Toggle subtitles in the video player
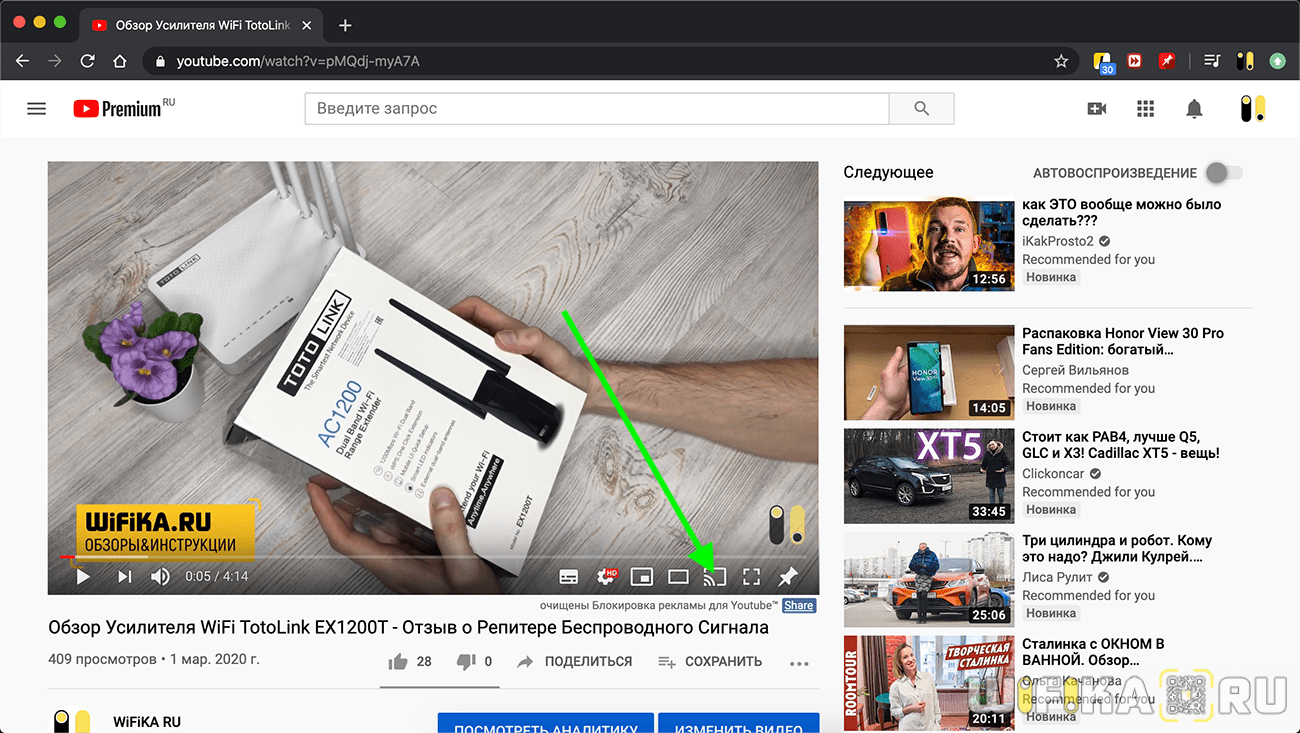The height and width of the screenshot is (733, 1300). point(569,577)
